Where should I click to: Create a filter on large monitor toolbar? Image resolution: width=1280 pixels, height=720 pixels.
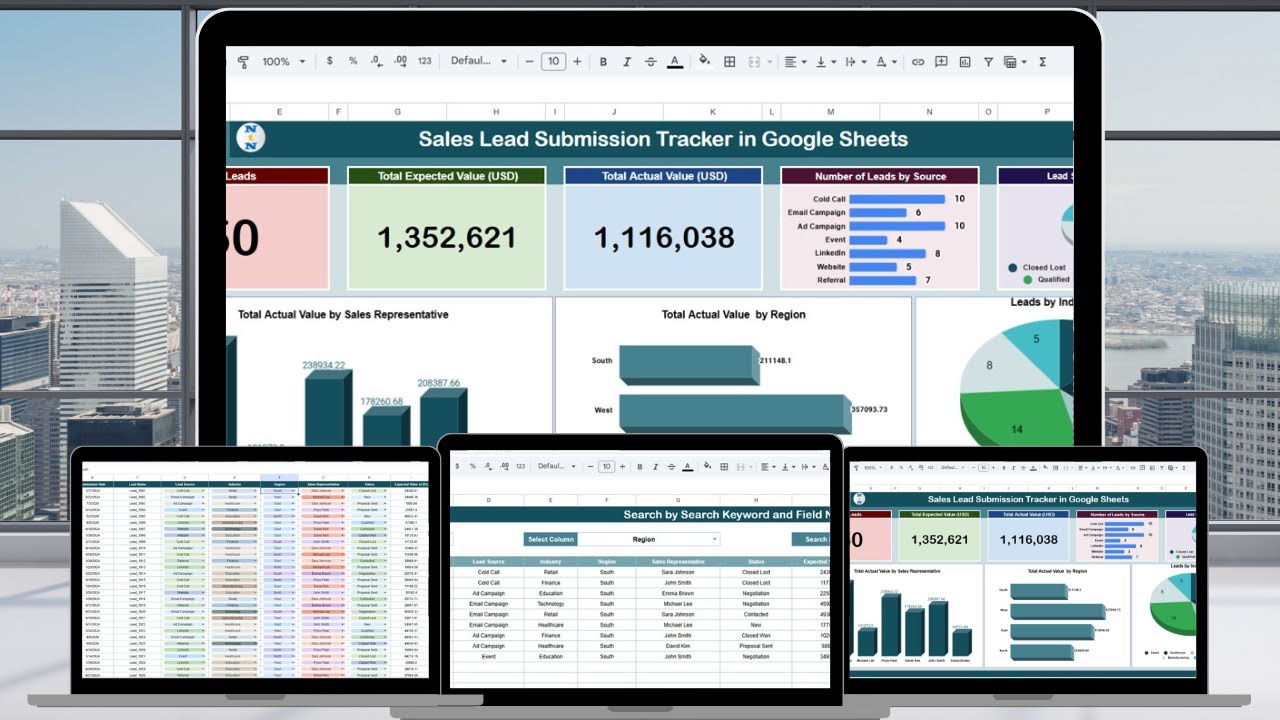coord(988,62)
